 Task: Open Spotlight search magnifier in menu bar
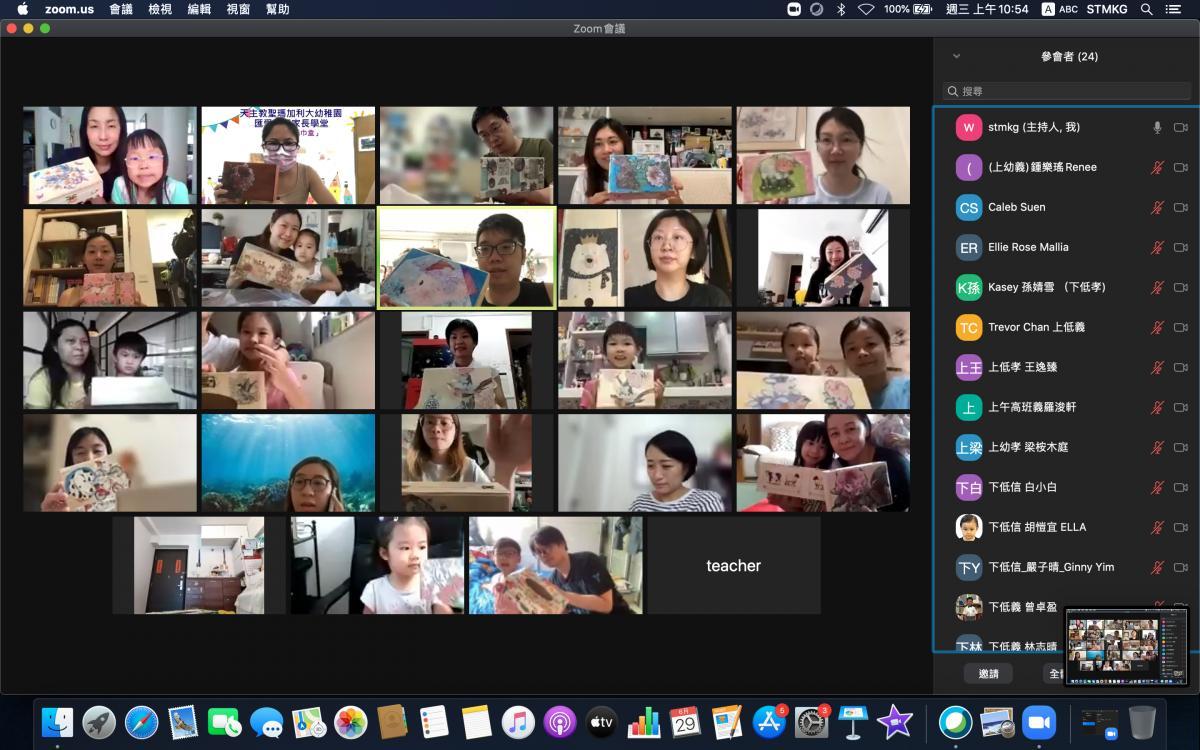coord(1146,9)
